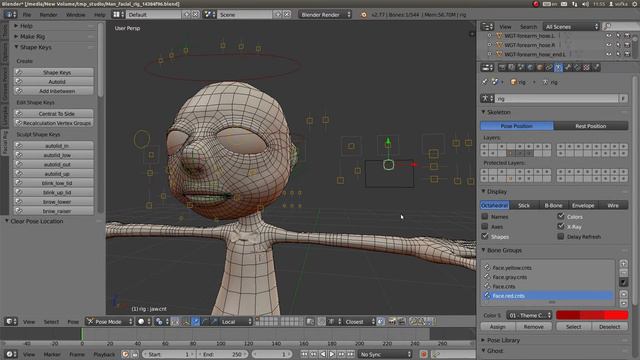The image size is (640, 360).
Task: Open the Blender Render engine dropdown
Action: coord(325,14)
